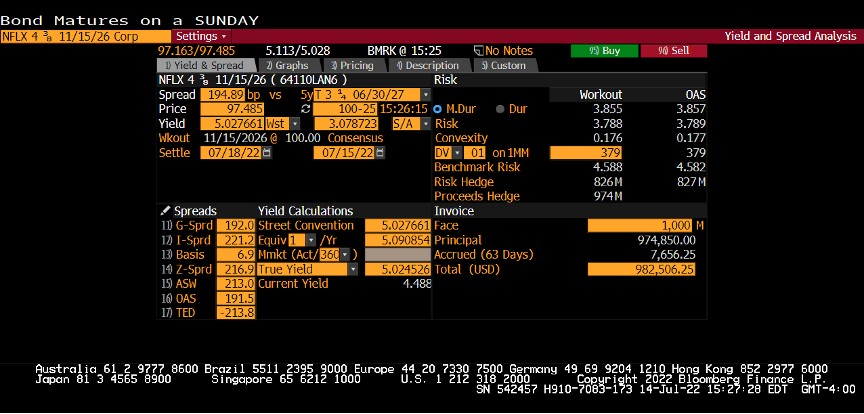Click the G-Sprd value 192.0

236,225
